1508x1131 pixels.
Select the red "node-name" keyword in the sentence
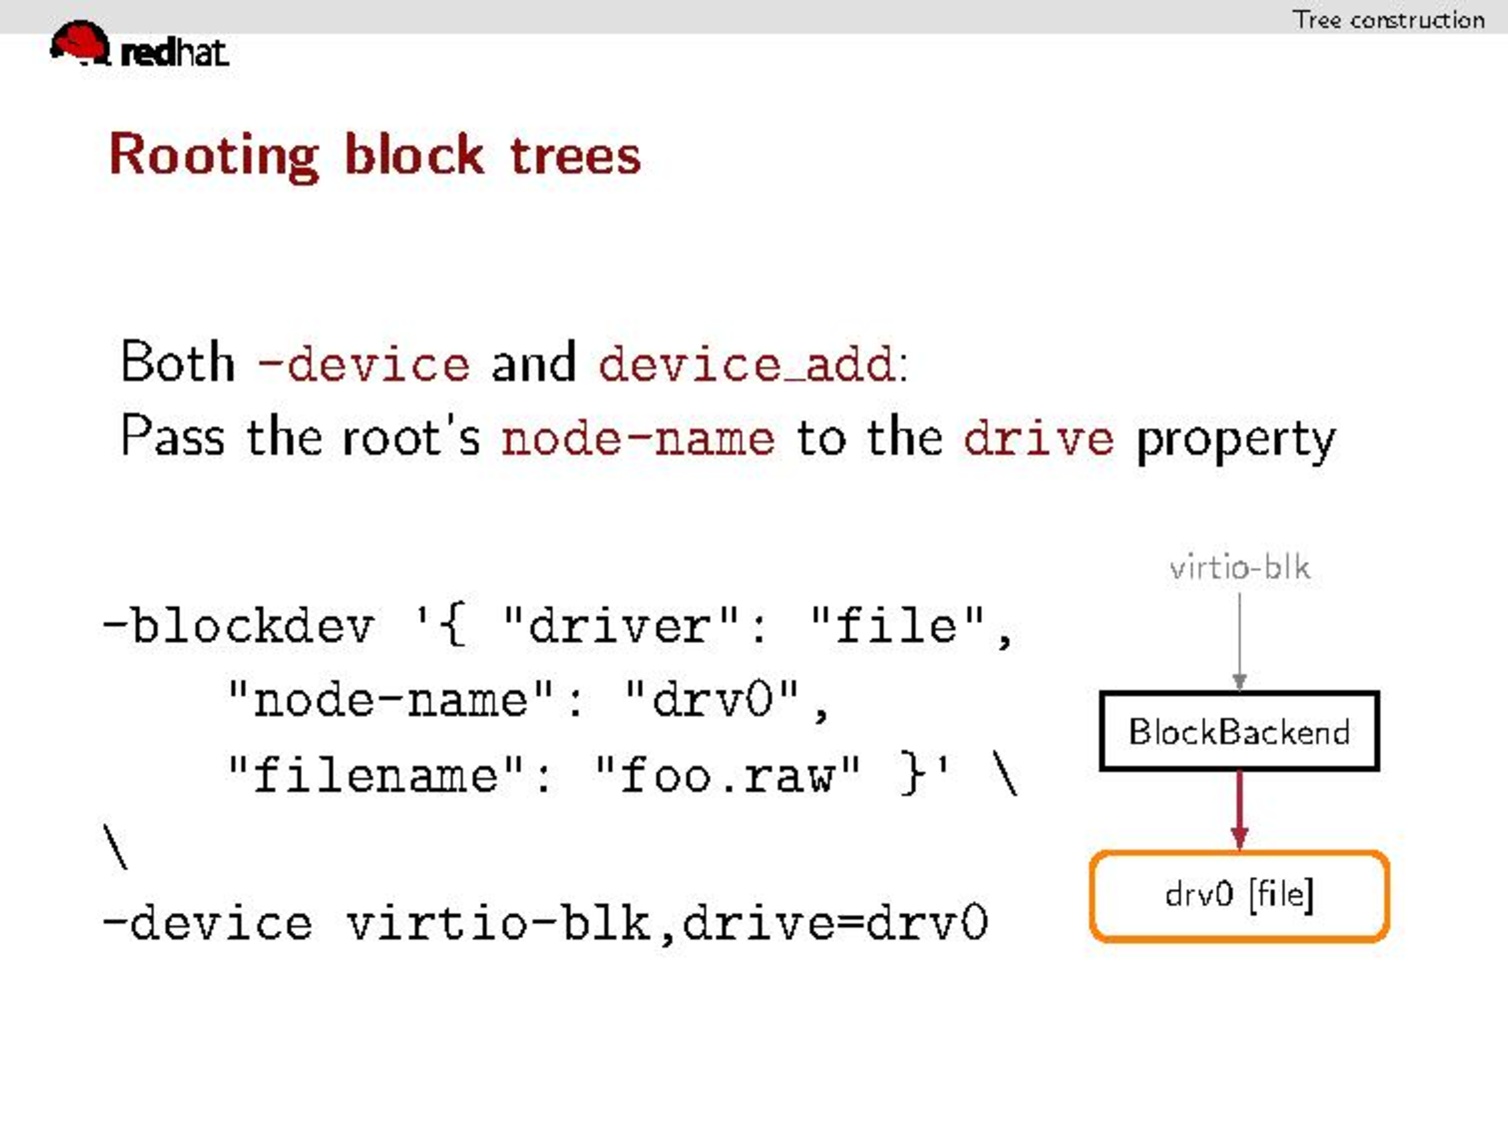(638, 438)
